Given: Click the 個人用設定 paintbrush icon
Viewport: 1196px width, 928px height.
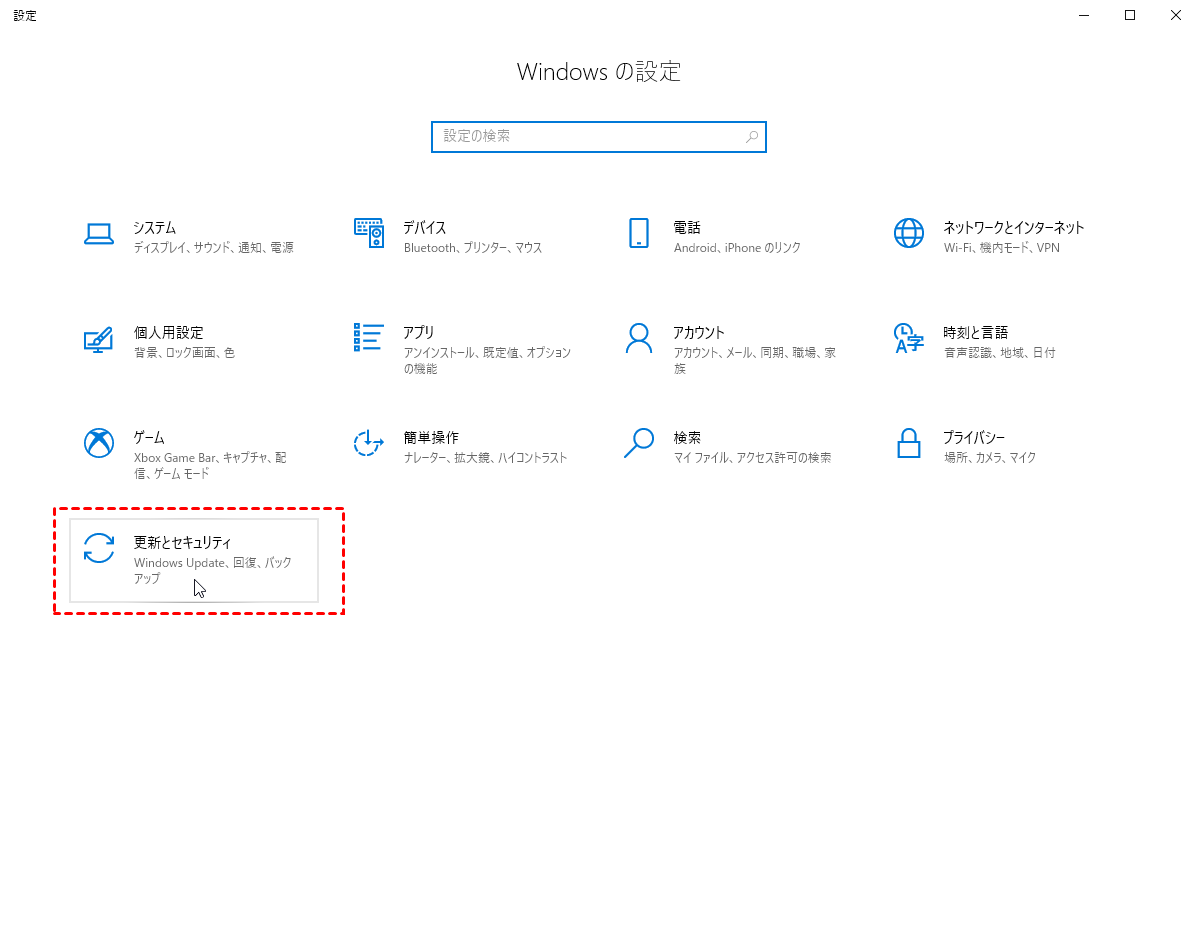Looking at the screenshot, I should (x=98, y=339).
